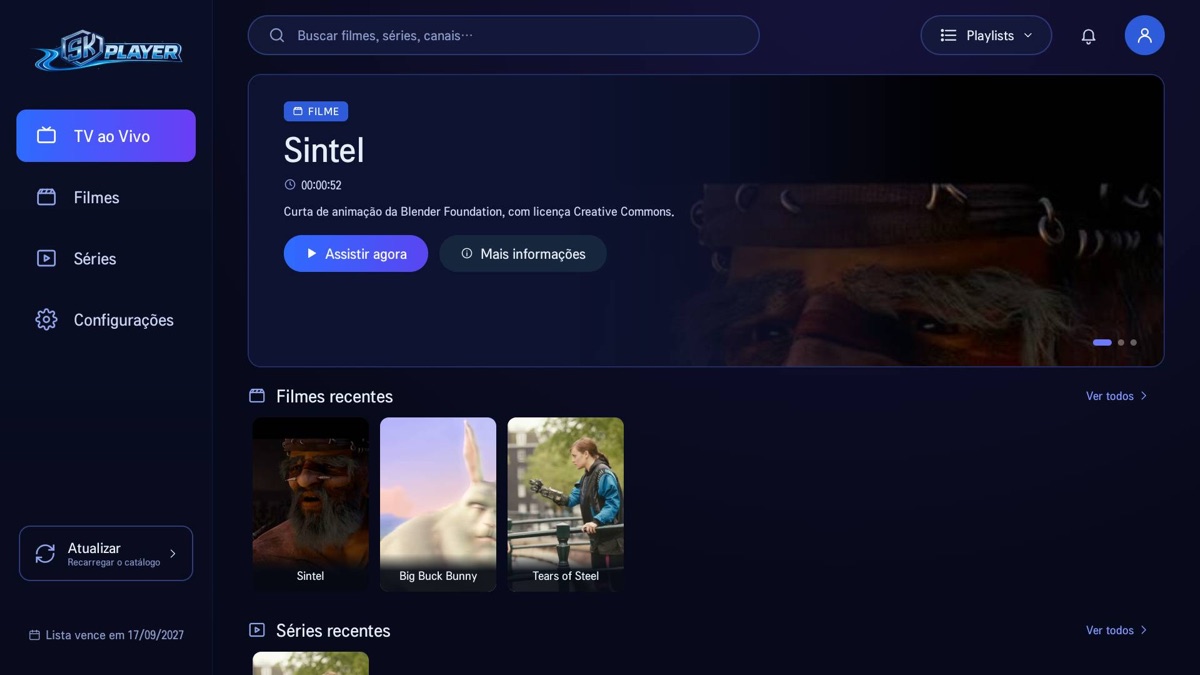View all recent series link
1200x675 pixels.
point(1116,630)
